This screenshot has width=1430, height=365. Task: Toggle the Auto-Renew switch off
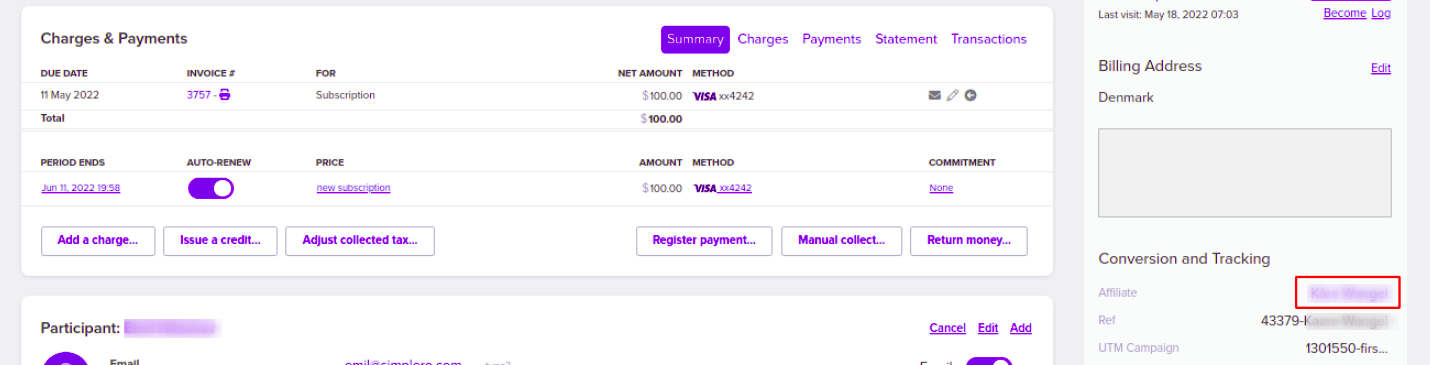pyautogui.click(x=211, y=188)
